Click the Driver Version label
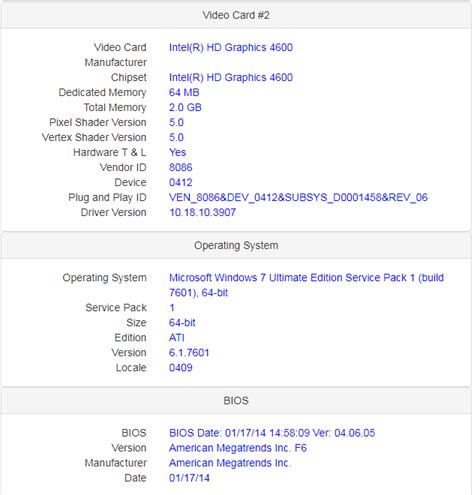This screenshot has height=495, width=474. [x=114, y=213]
